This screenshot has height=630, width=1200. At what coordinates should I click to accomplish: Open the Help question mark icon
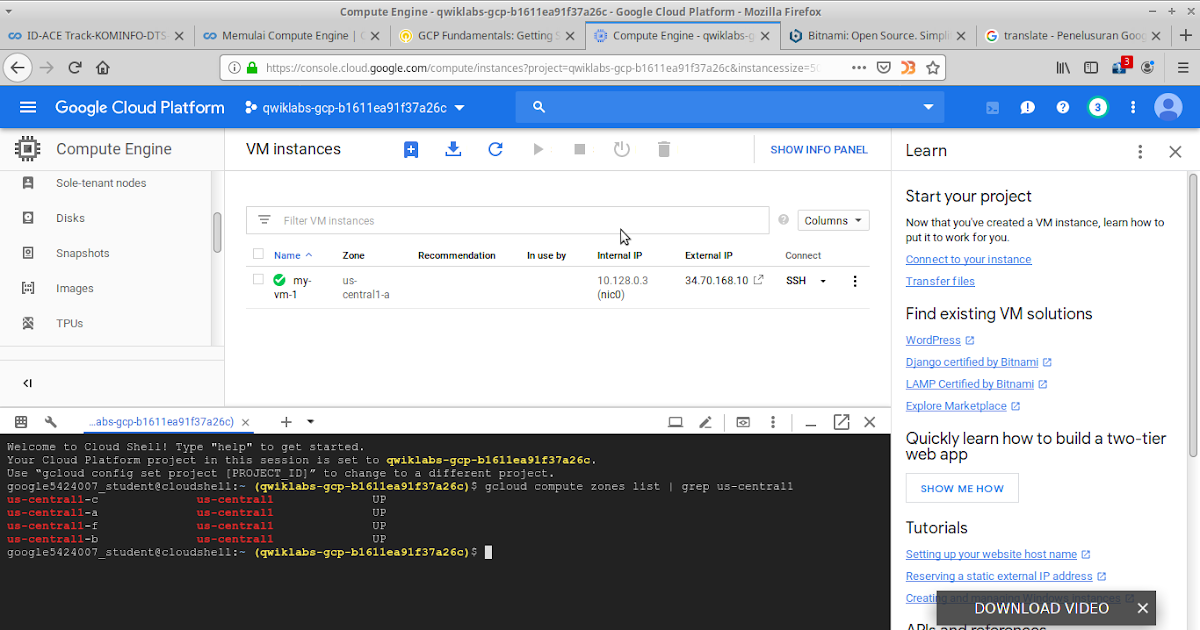pyautogui.click(x=1062, y=107)
